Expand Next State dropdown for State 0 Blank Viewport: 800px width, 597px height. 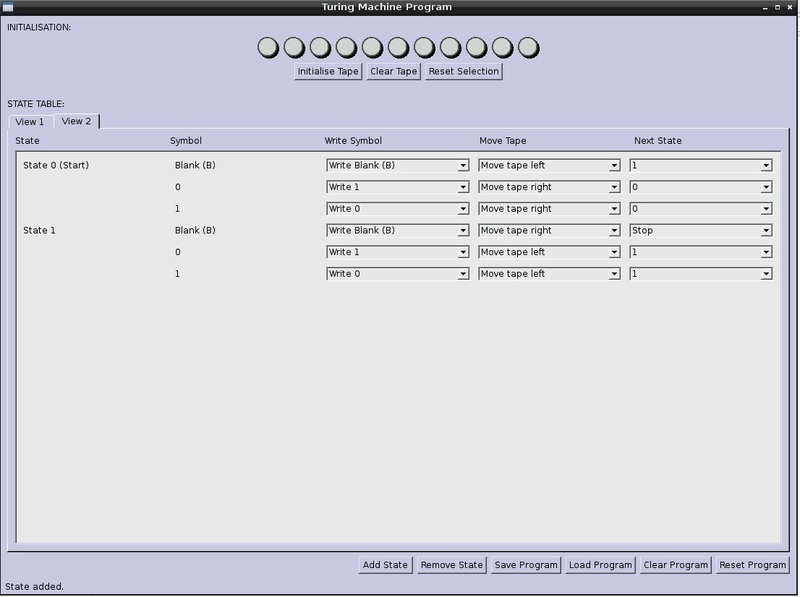701,166
